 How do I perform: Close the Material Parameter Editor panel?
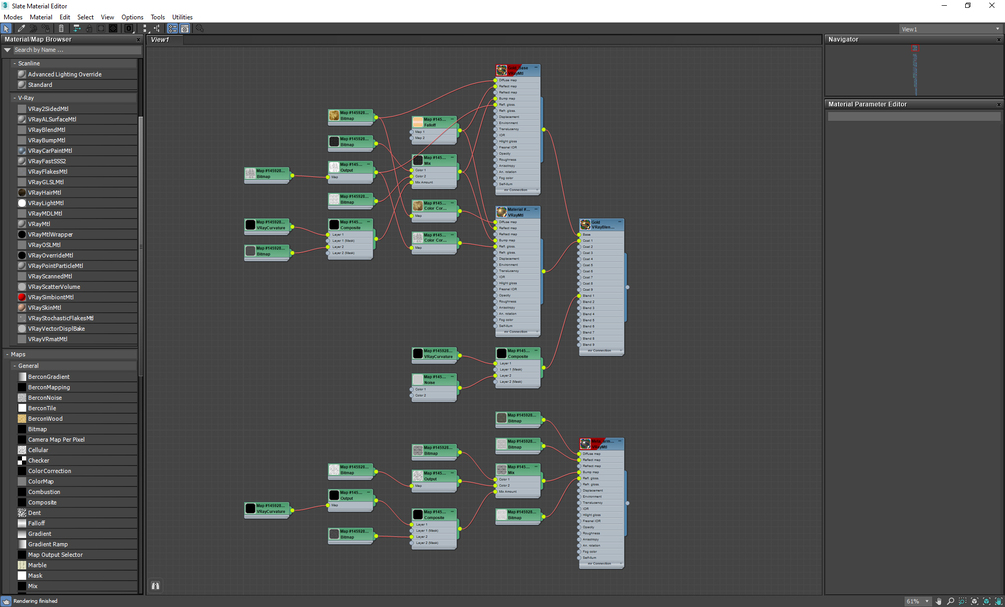click(999, 104)
